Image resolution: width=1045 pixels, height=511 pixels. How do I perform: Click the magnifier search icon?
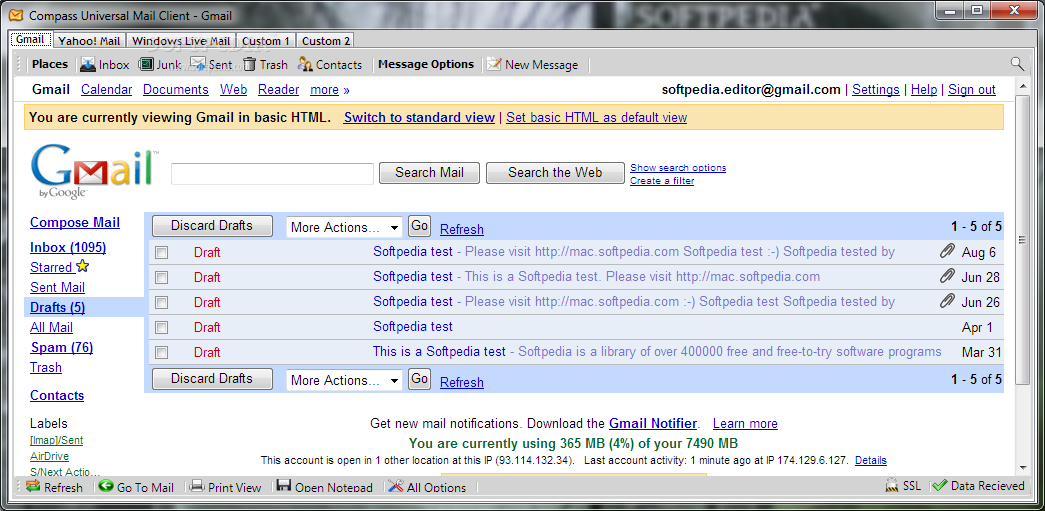point(1017,64)
